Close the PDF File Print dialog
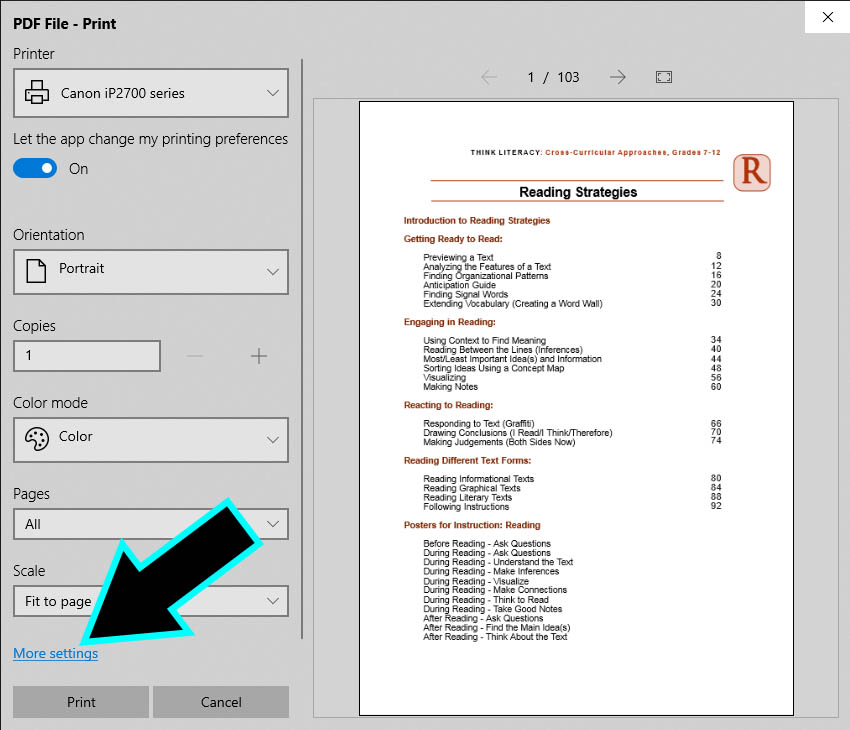850x730 pixels. [x=827, y=17]
